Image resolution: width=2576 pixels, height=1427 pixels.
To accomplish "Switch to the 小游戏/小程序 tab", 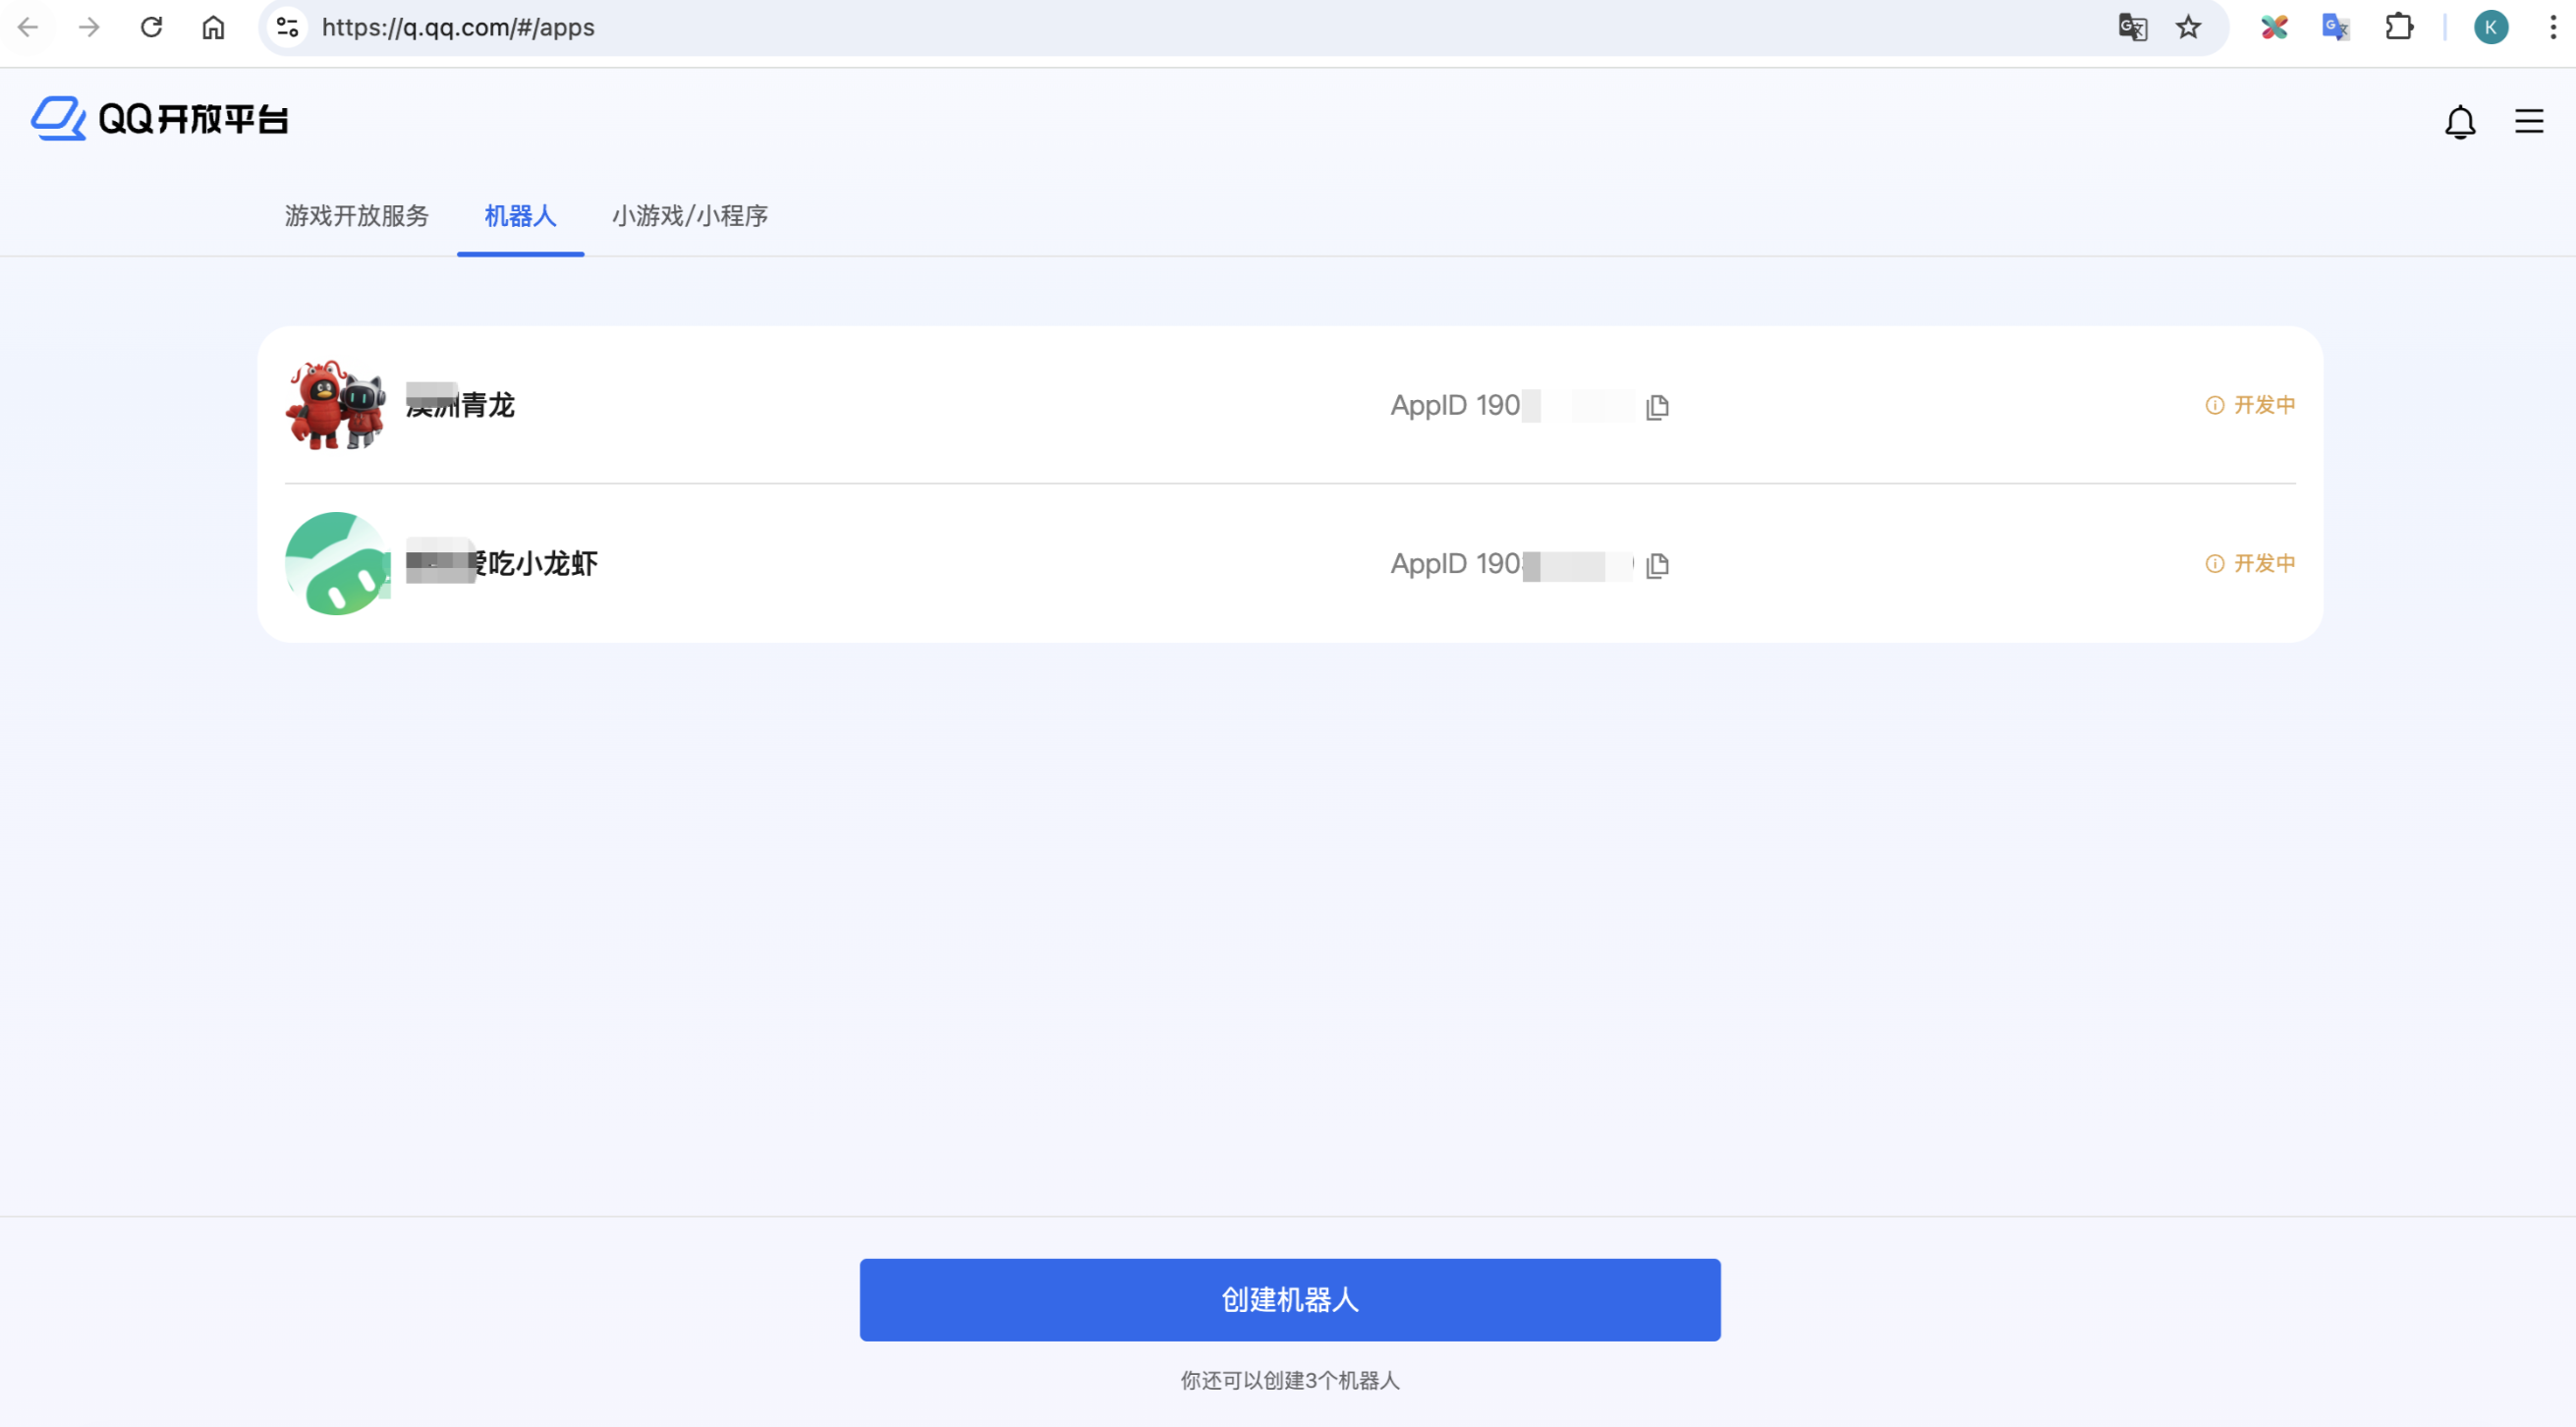I will coord(689,216).
